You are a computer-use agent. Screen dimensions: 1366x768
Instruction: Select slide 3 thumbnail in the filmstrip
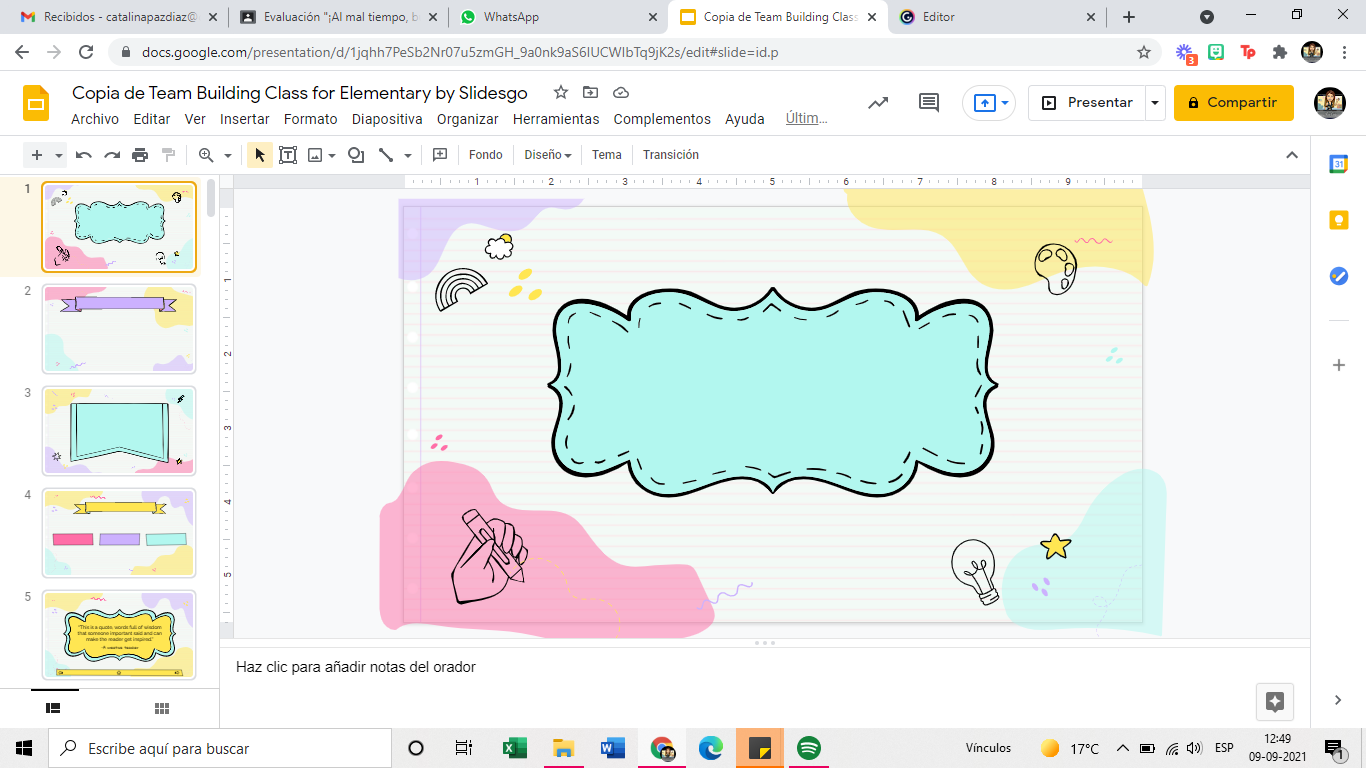coord(119,431)
